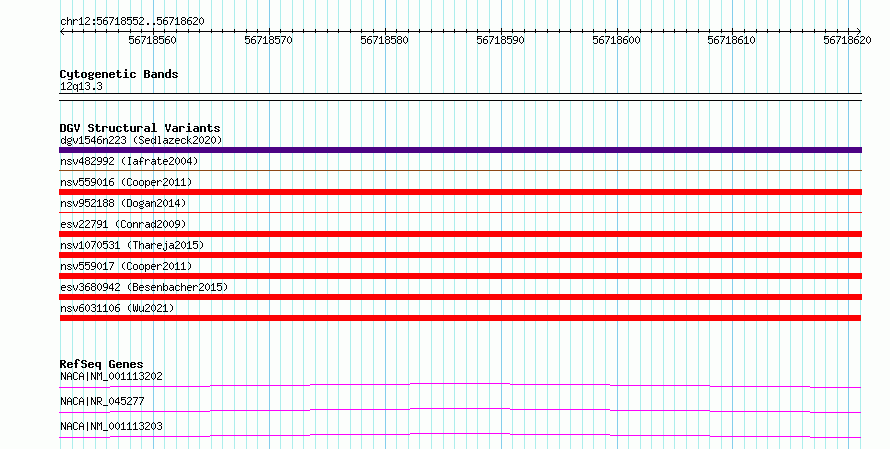Click the red bar under nsv6031106

point(460,318)
